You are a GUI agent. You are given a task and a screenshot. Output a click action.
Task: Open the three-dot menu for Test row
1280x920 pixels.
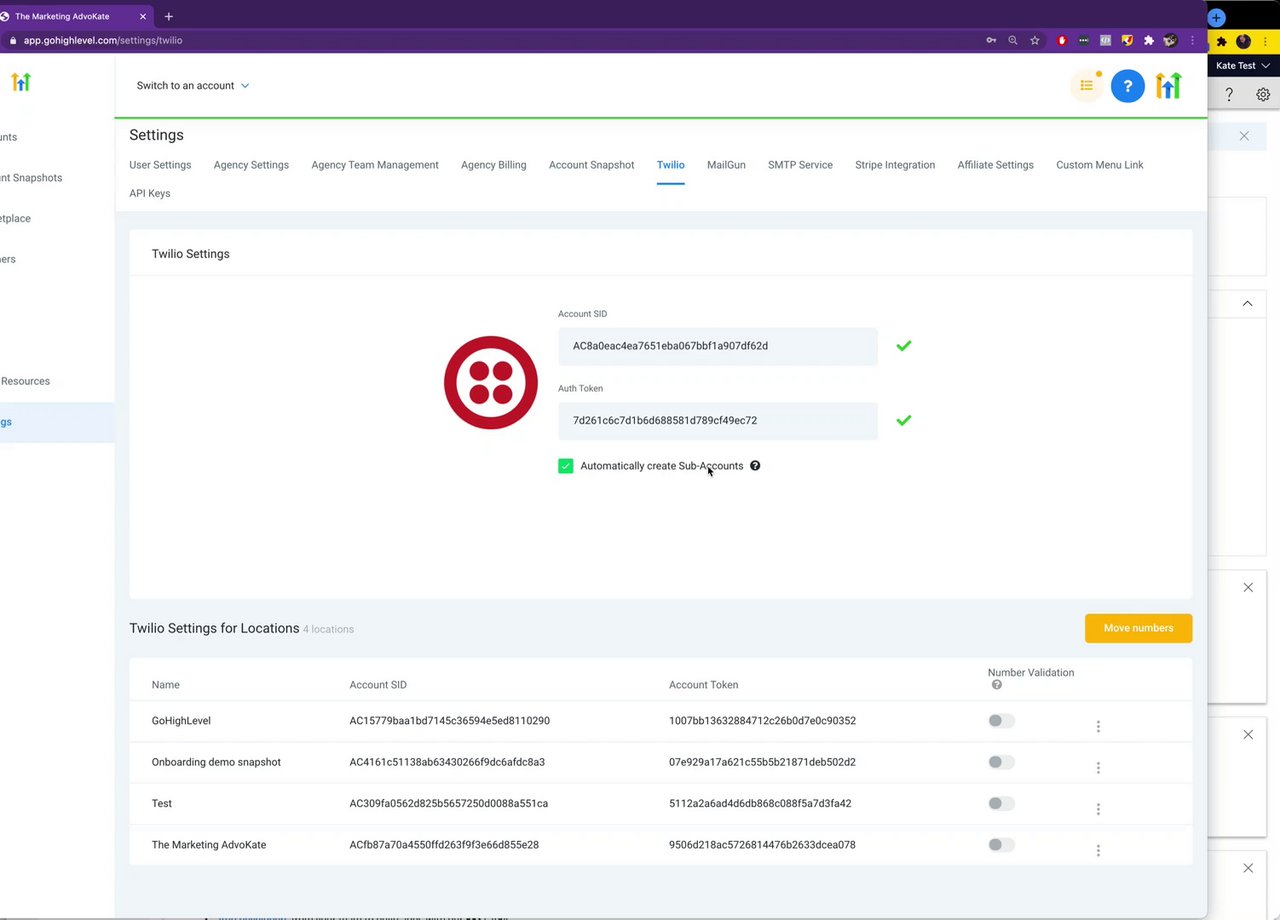1098,809
